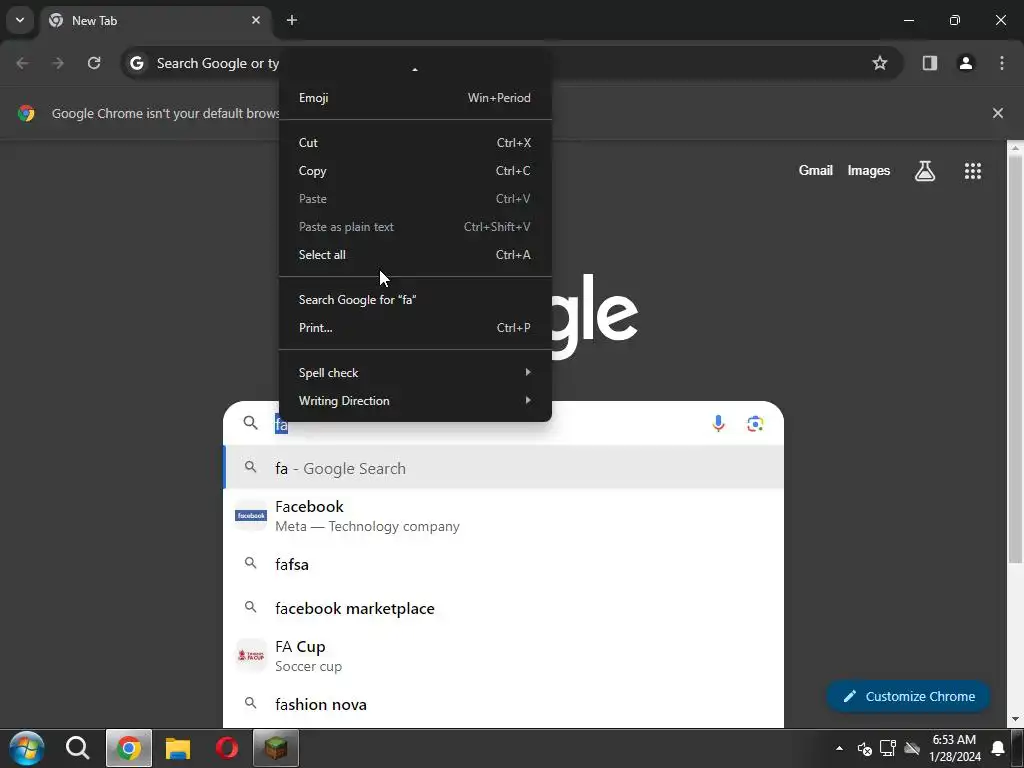Open taskbar search magnifier
The image size is (1024, 768).
[77, 748]
